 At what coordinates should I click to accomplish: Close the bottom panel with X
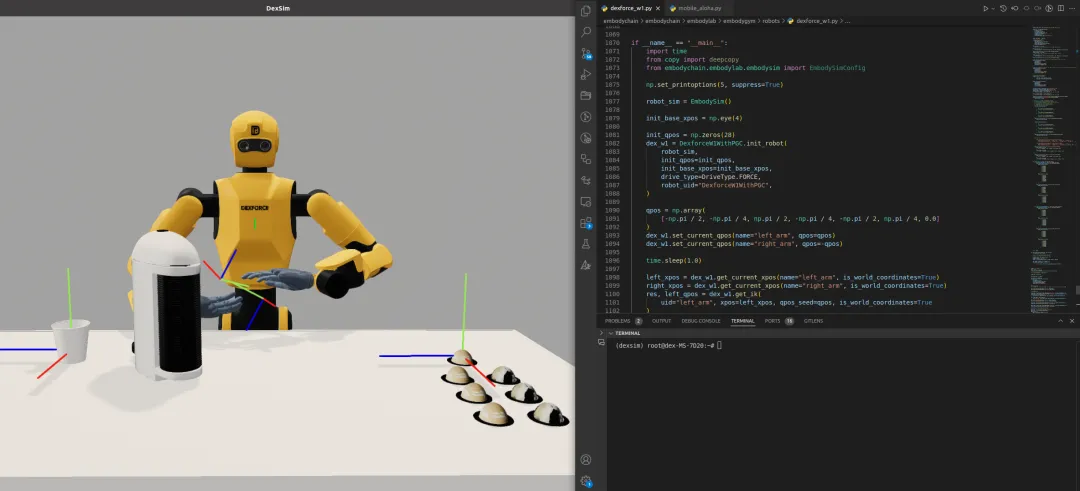click(x=1072, y=321)
